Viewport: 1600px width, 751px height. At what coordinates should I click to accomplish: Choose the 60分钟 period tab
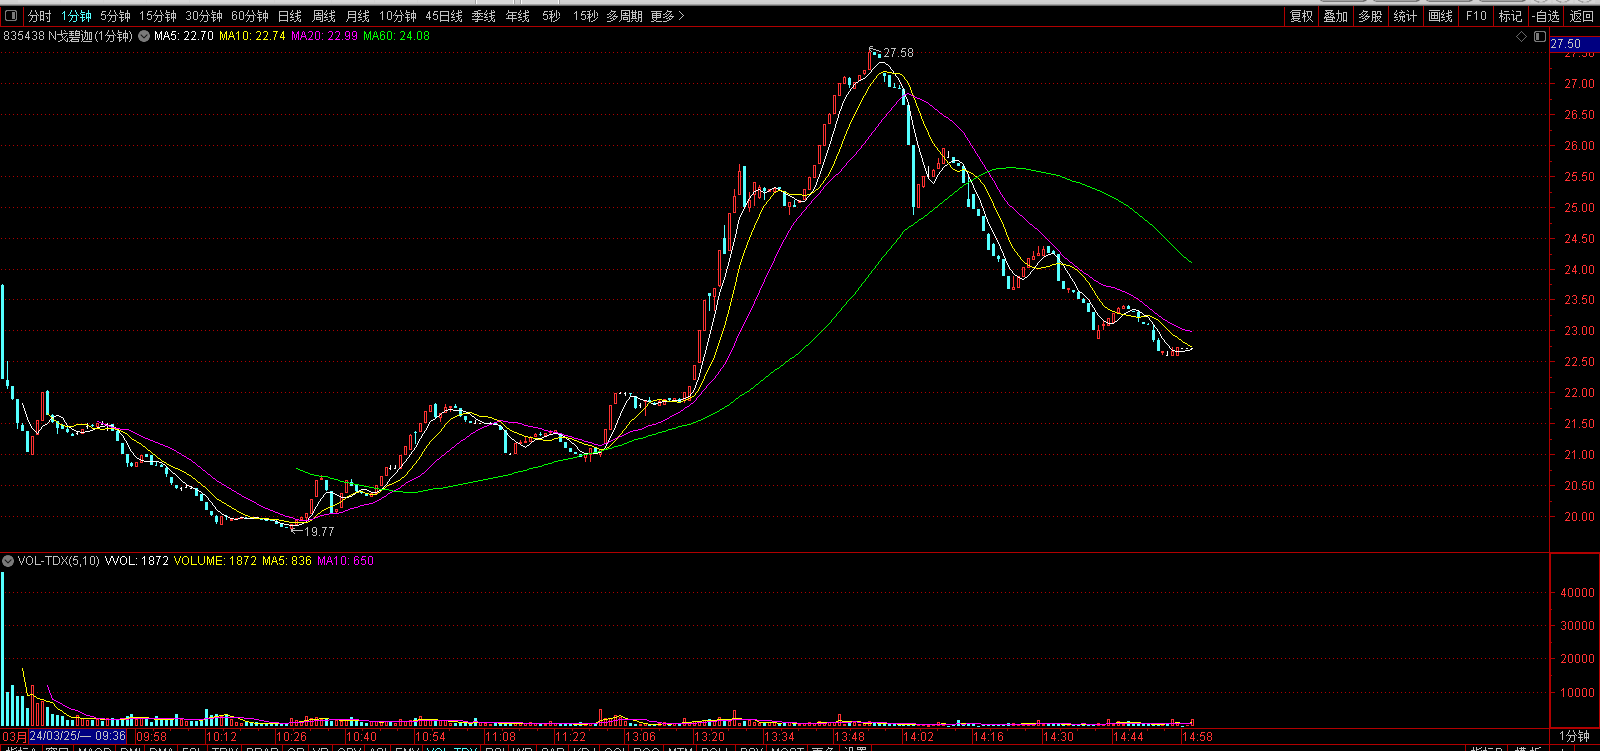pos(250,16)
